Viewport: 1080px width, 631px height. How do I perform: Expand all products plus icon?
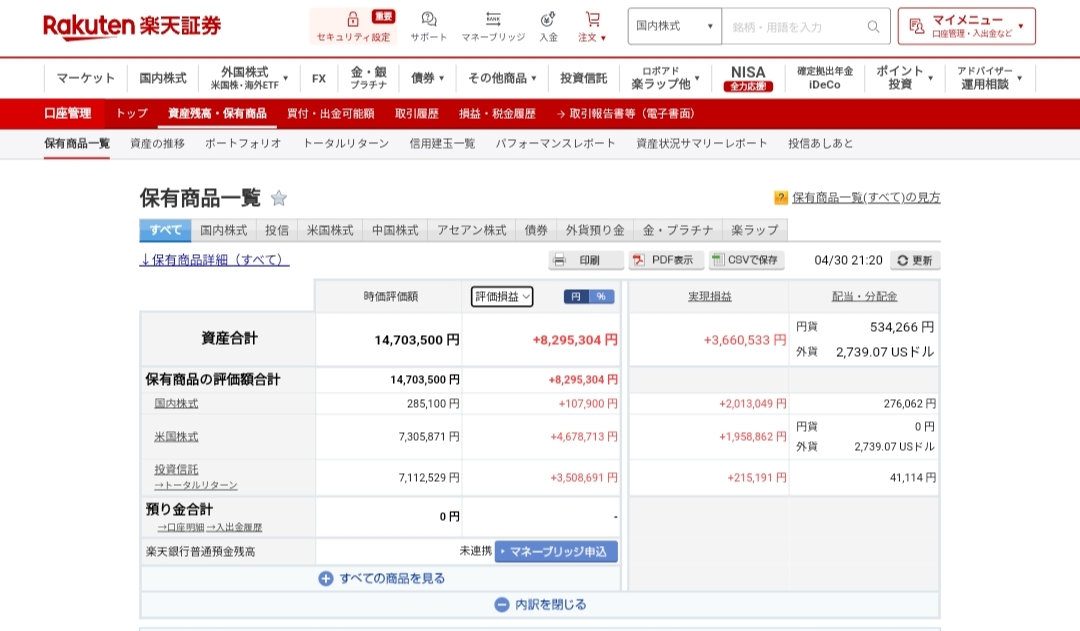coord(326,579)
